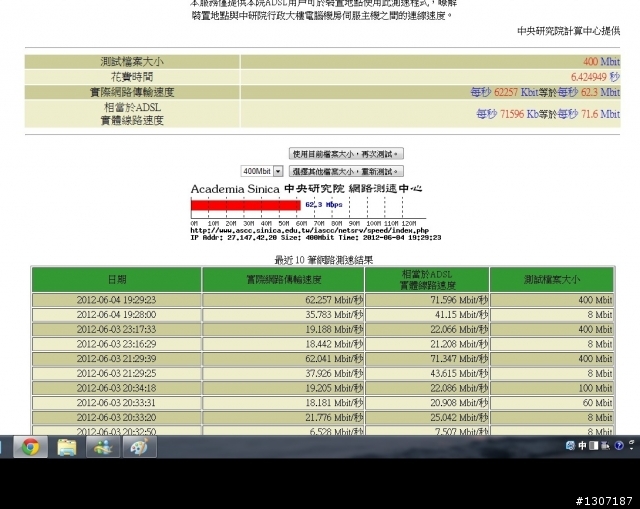The height and width of the screenshot is (509, 640).
Task: Click the 20.908 Mbit/秒 ADSL cell
Action: coord(427,403)
